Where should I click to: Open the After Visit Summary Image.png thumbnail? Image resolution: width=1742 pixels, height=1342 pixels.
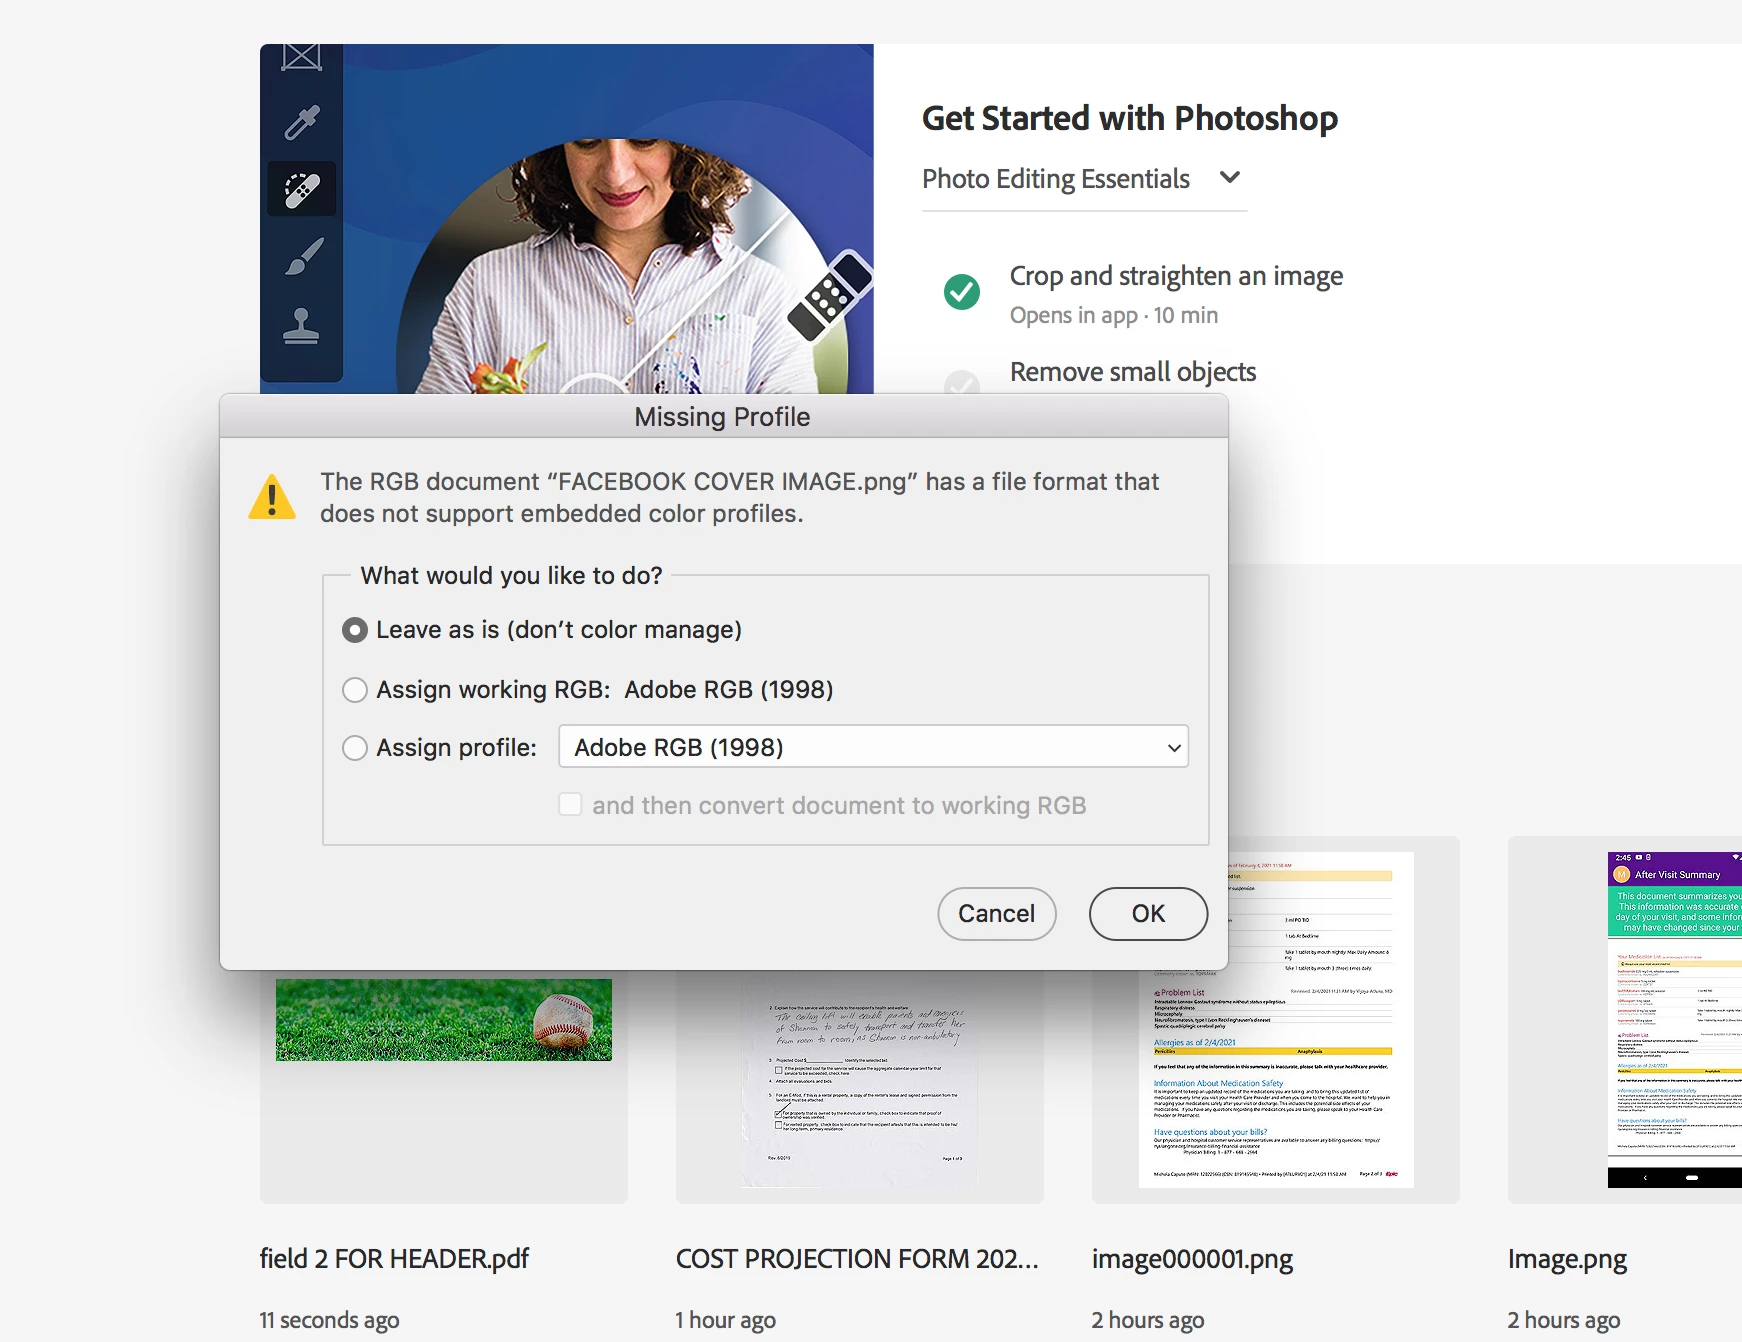(x=1675, y=1020)
